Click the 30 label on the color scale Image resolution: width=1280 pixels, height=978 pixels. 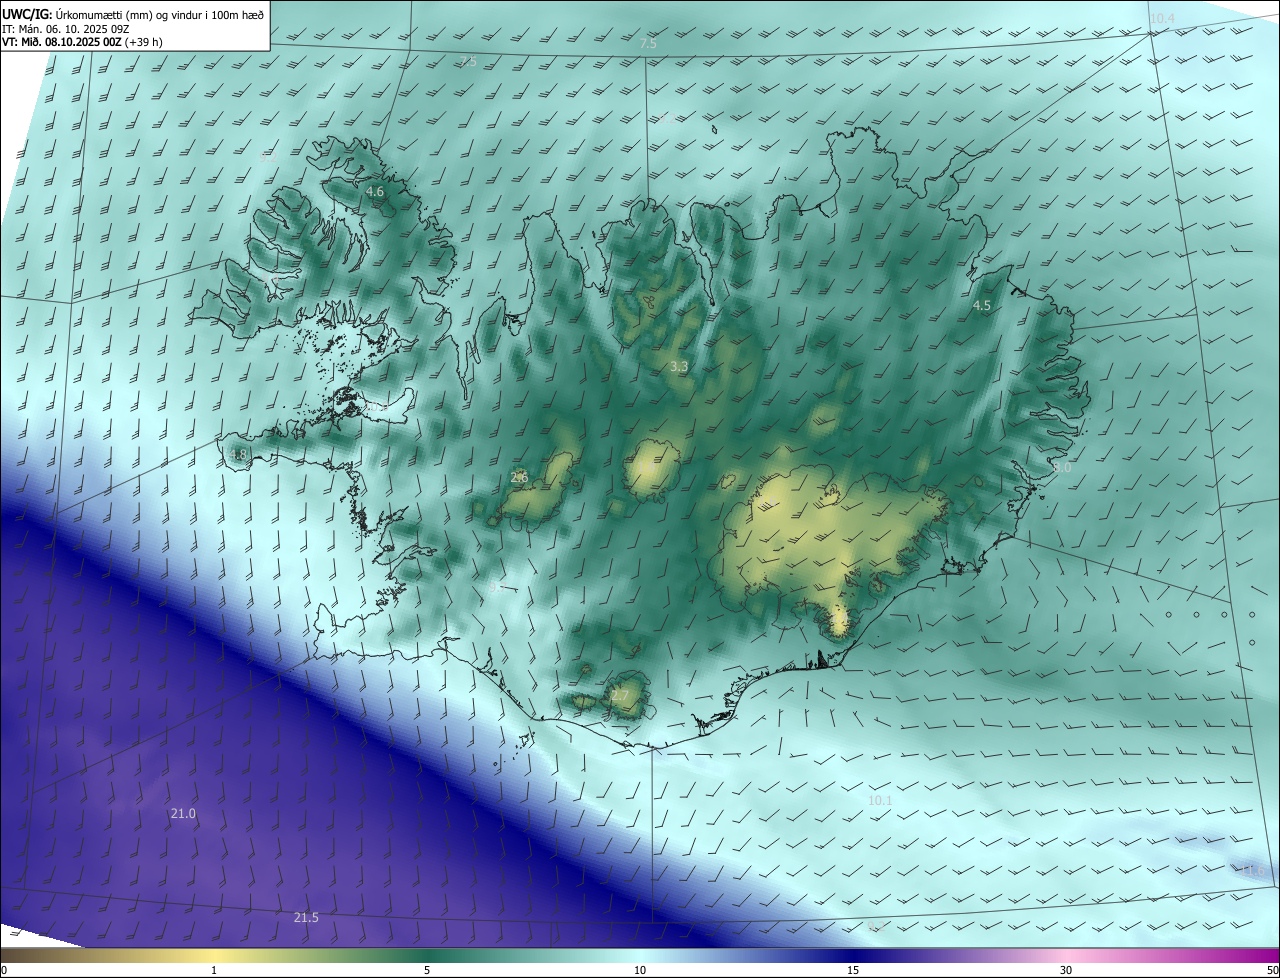[1066, 970]
